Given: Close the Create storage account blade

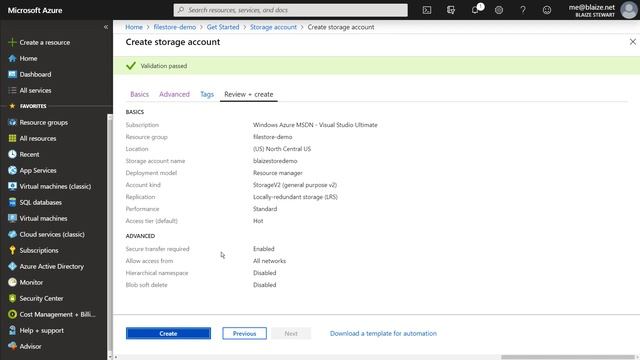Looking at the screenshot, I should click(633, 42).
